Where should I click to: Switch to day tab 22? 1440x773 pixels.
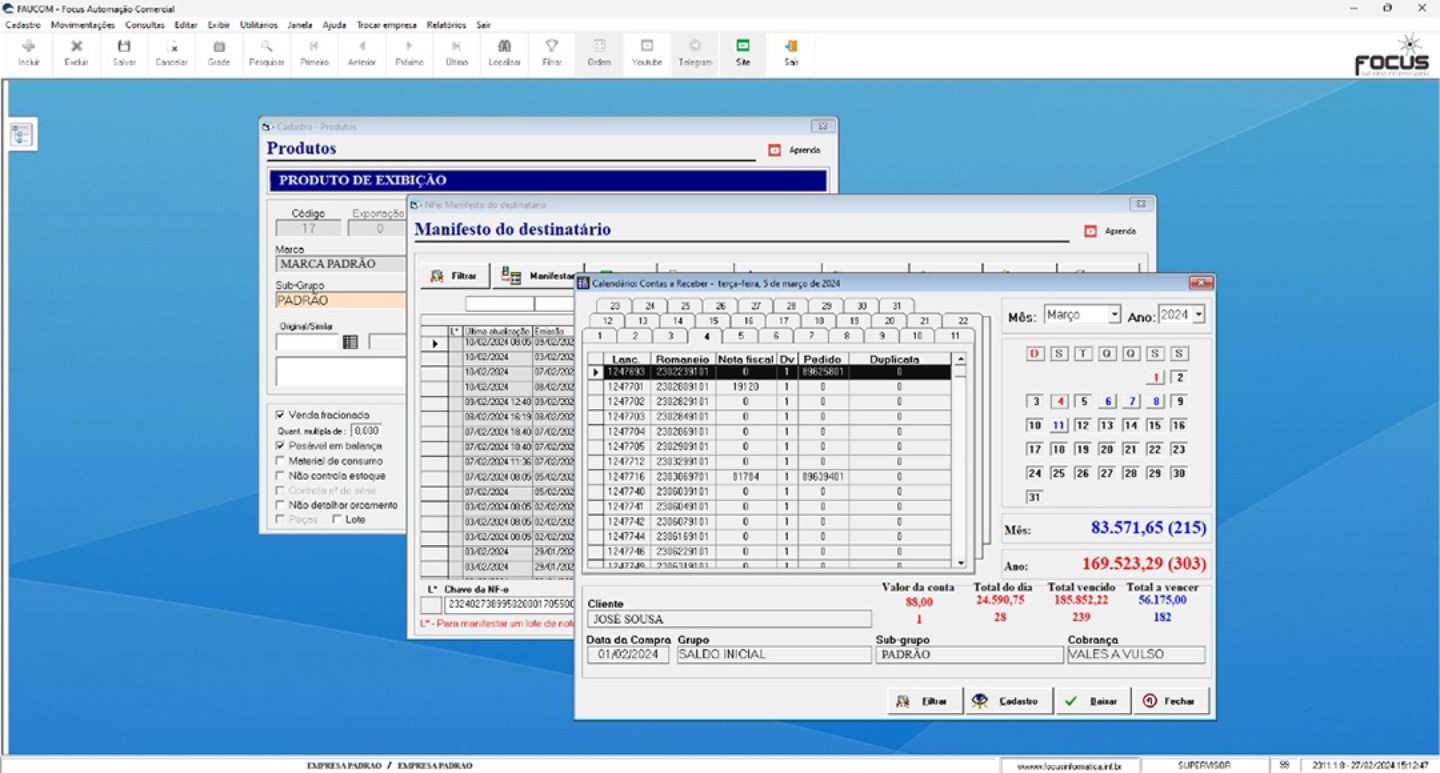click(x=961, y=321)
